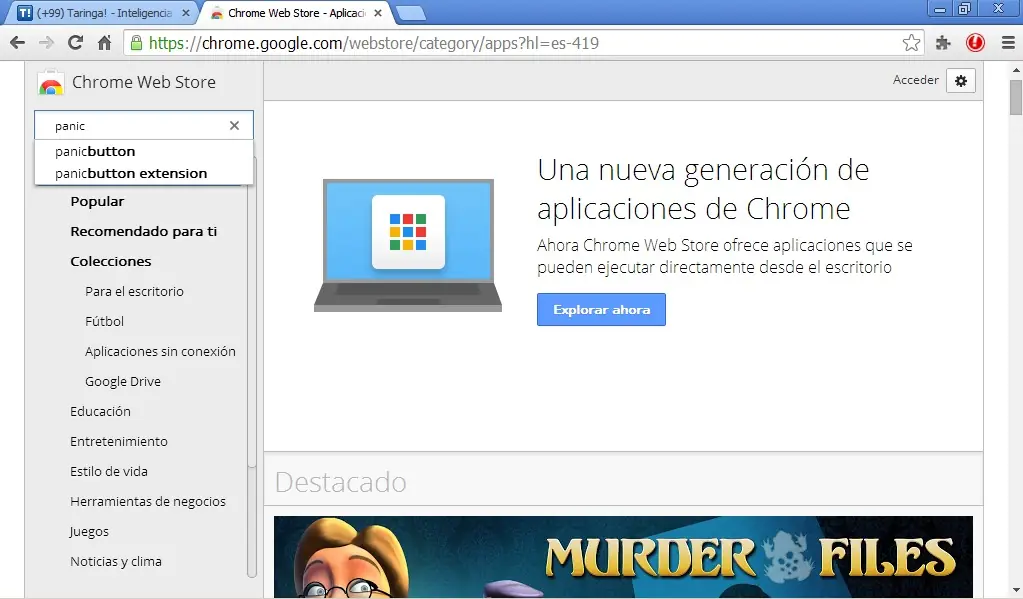This screenshot has width=1023, height=599.
Task: Click the browser forward arrow
Action: coord(46,43)
